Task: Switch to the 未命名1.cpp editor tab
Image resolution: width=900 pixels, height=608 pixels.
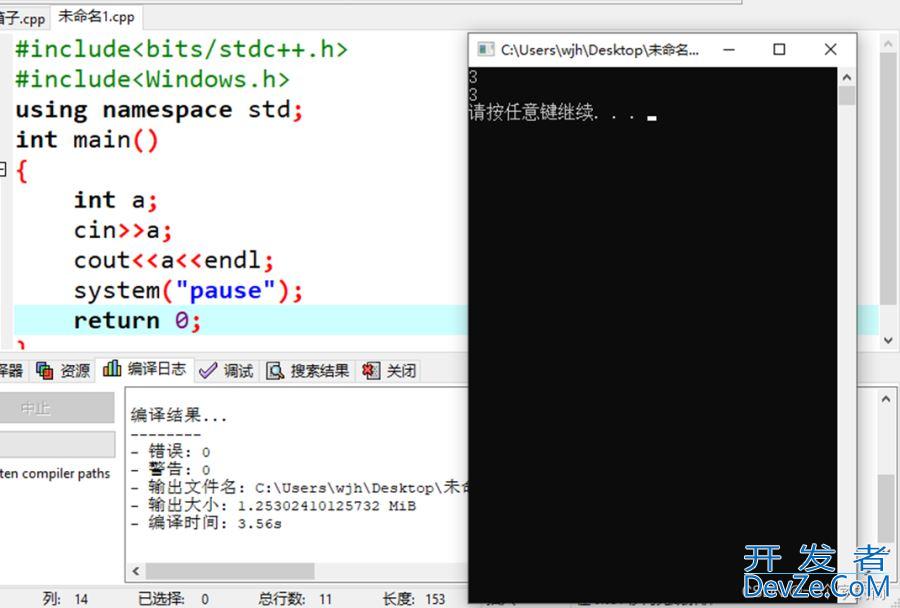Action: click(96, 17)
